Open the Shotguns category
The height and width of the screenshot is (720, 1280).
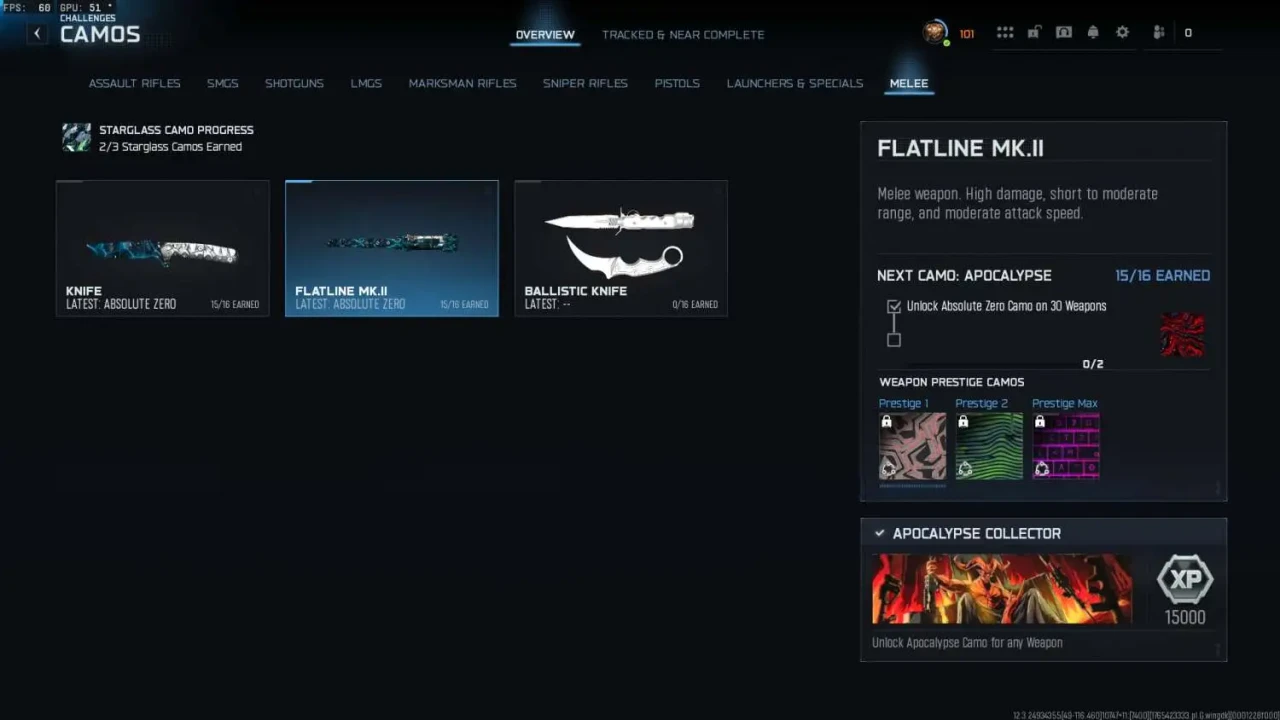pyautogui.click(x=294, y=83)
